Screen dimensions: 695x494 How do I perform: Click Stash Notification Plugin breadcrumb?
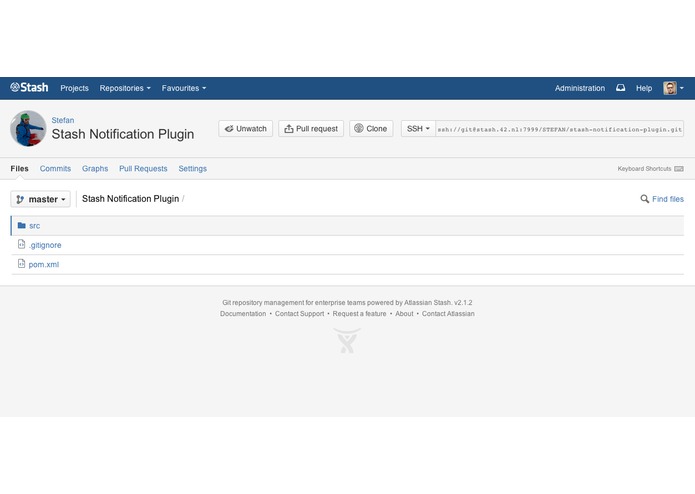pyautogui.click(x=130, y=199)
